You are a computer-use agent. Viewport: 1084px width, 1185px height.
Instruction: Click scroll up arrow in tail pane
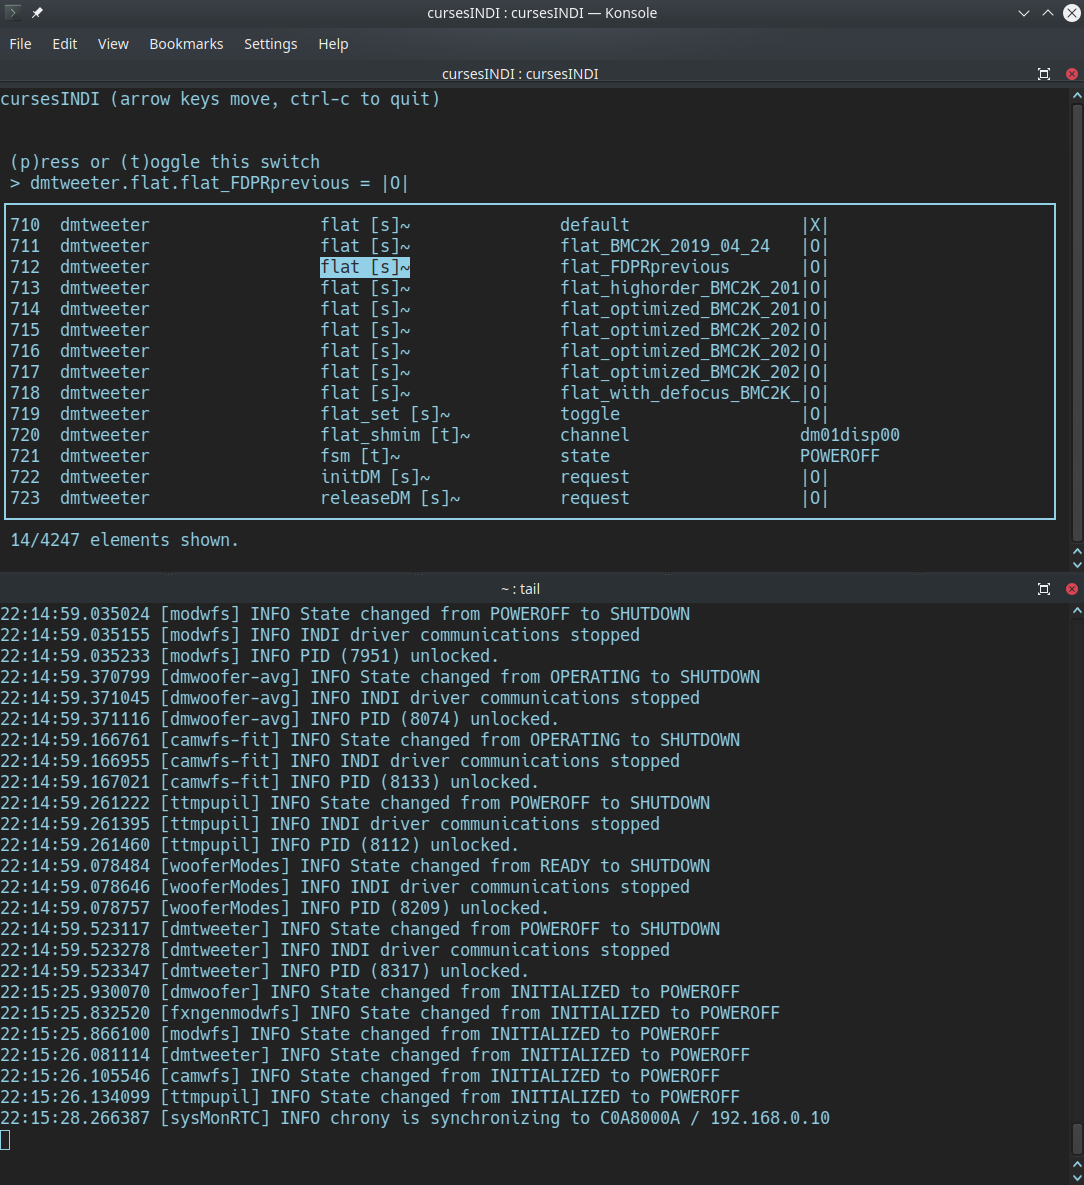tap(1077, 611)
